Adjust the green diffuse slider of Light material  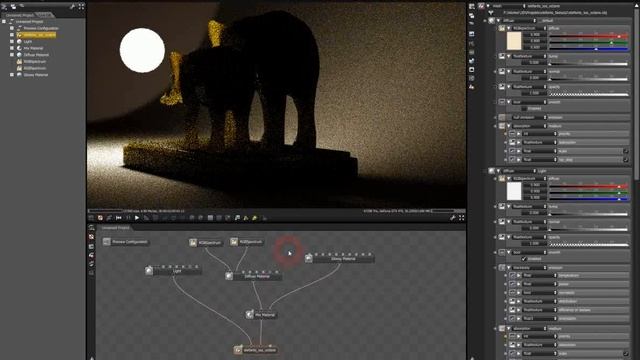point(588,192)
